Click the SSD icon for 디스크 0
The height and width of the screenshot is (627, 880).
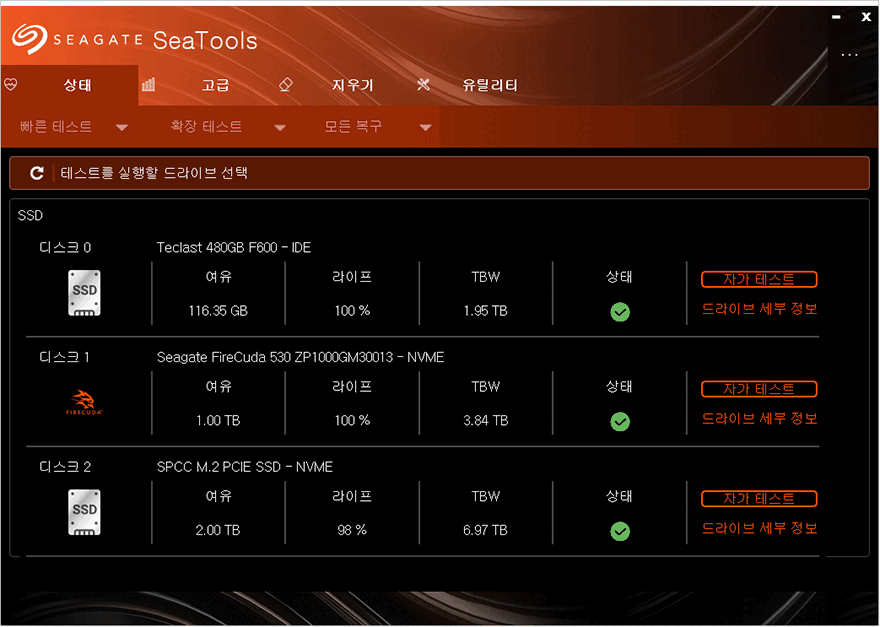click(84, 293)
